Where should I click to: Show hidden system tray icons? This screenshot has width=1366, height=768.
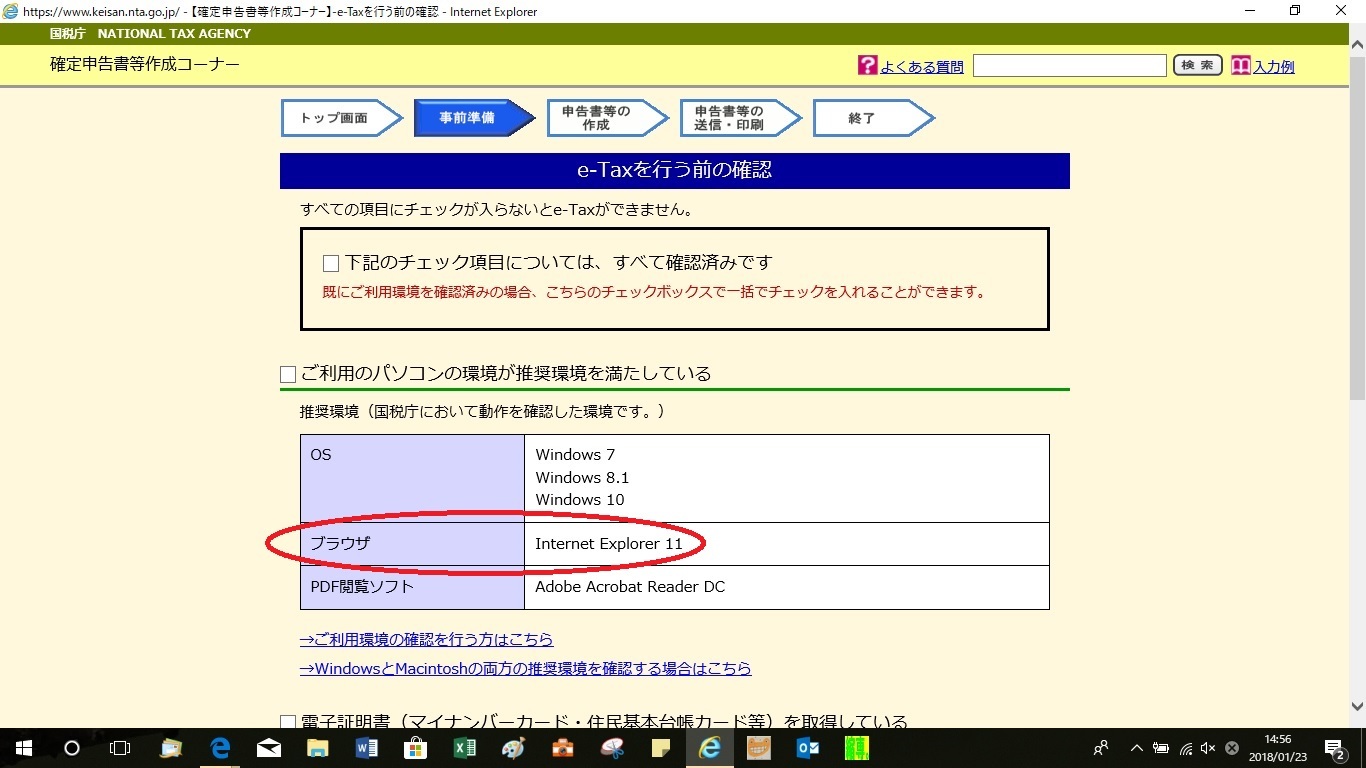(x=1137, y=748)
